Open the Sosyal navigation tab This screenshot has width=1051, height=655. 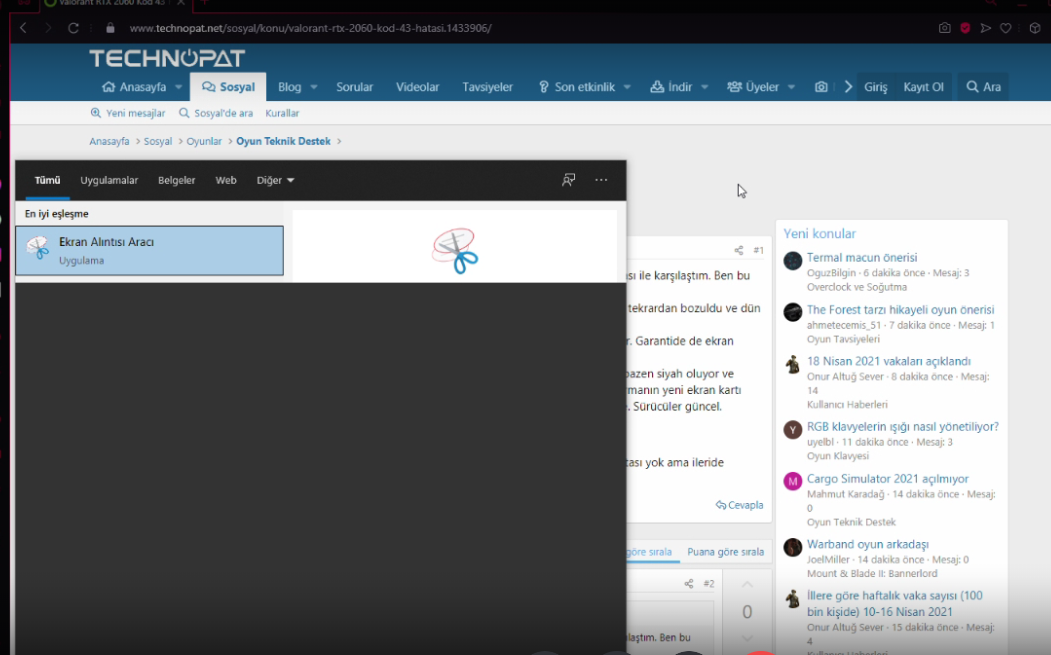coord(228,87)
